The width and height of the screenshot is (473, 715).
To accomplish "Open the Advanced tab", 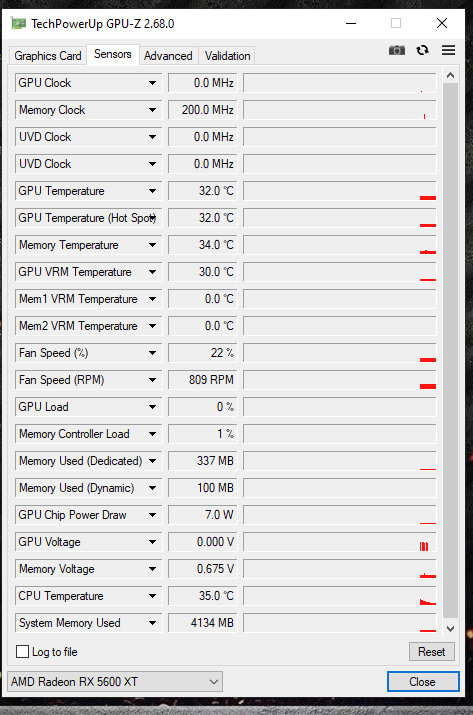I will pyautogui.click(x=168, y=56).
